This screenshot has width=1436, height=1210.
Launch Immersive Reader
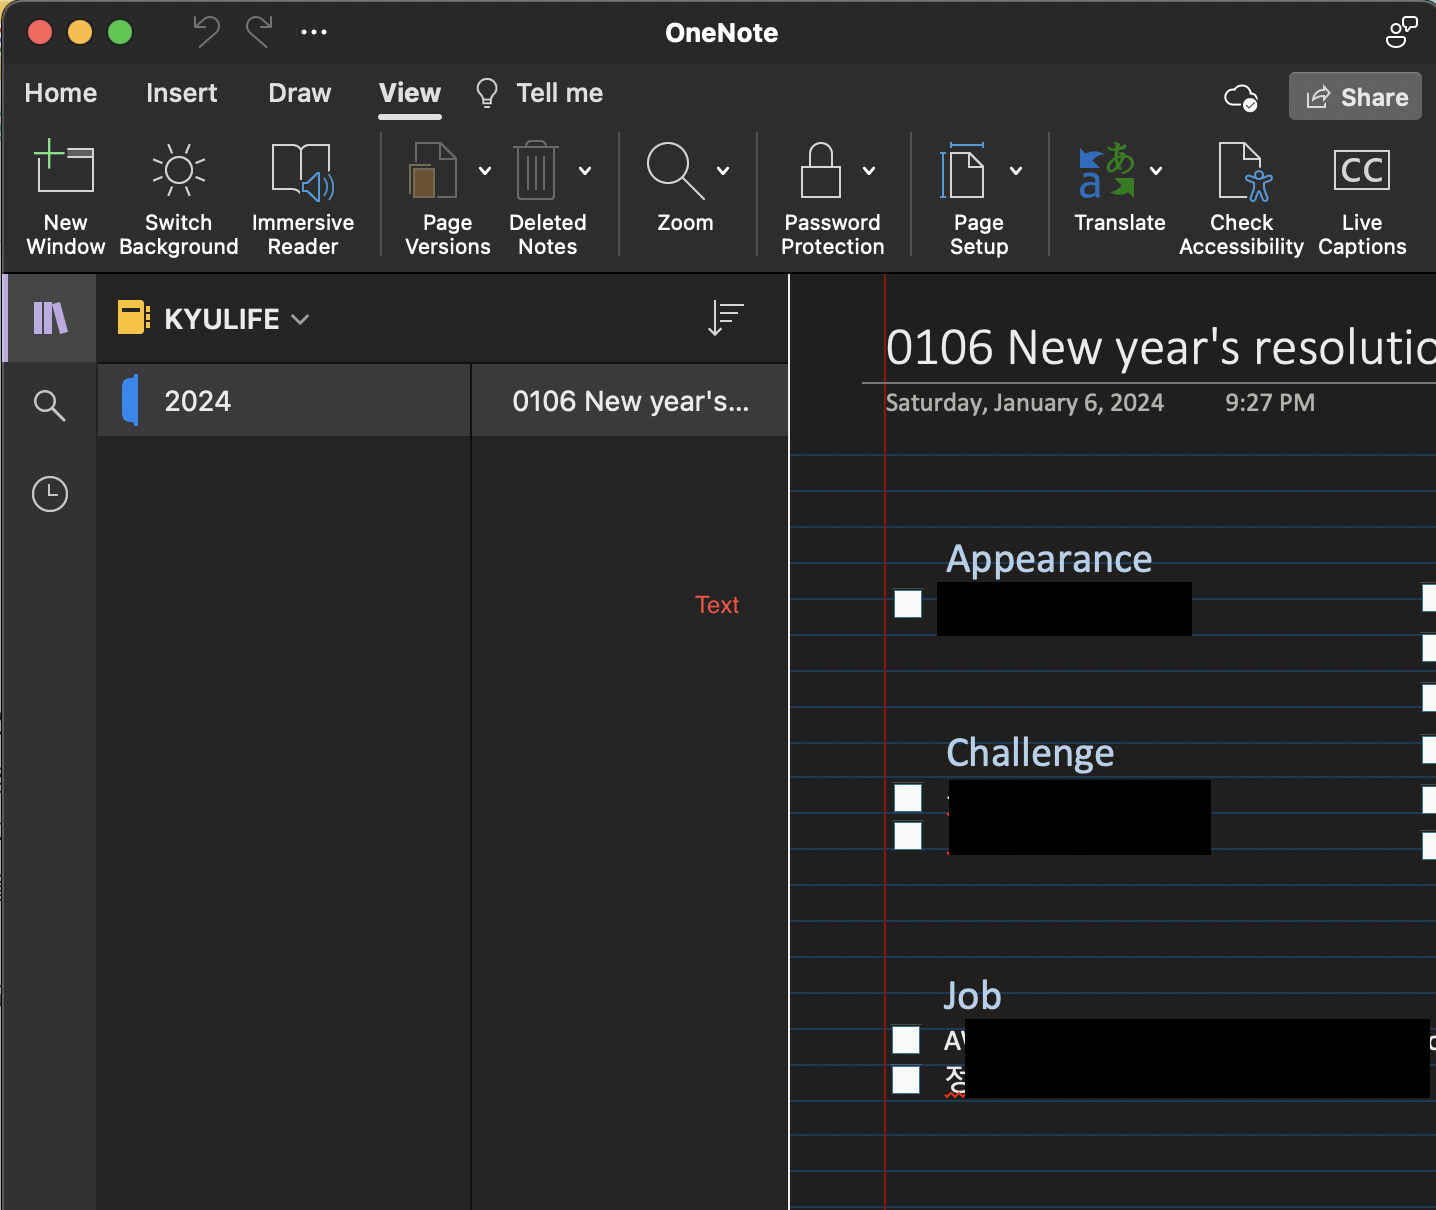303,197
